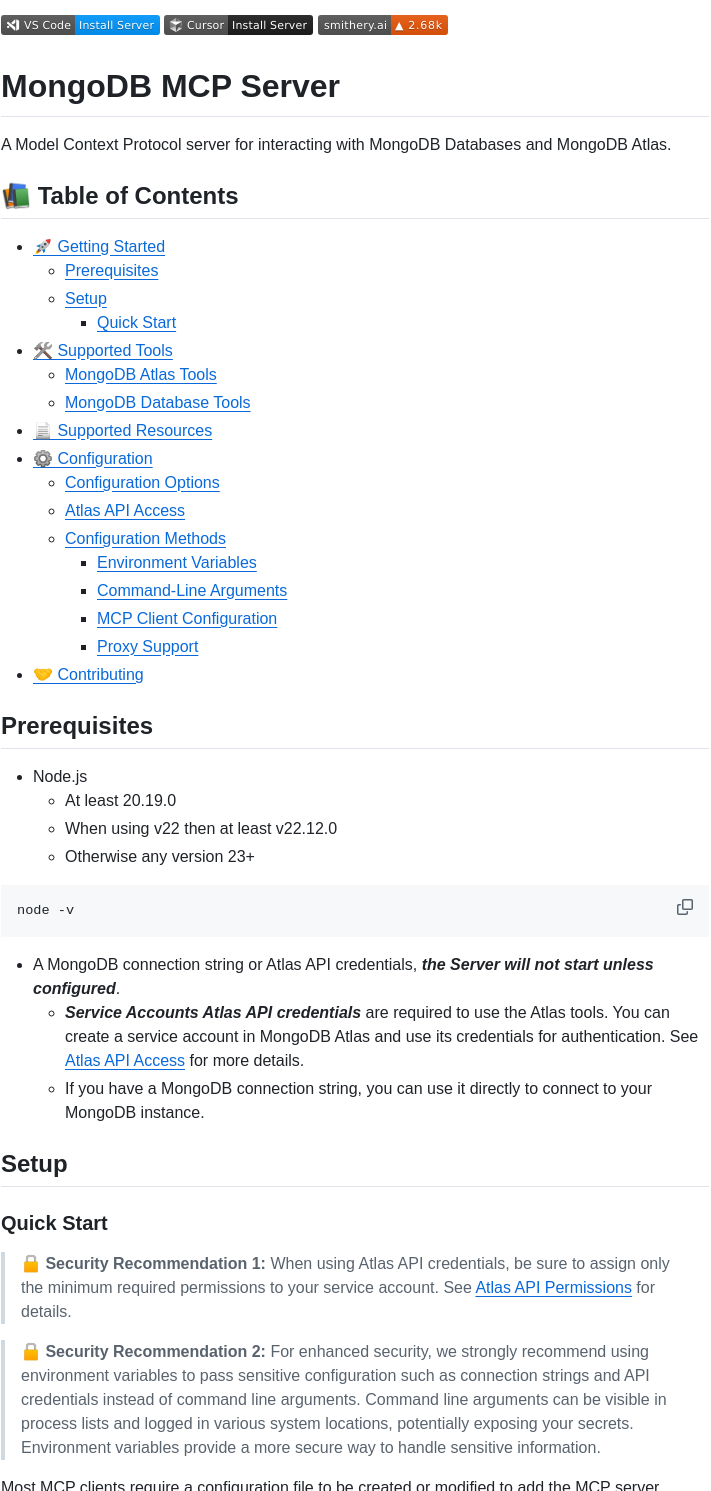Open the Proxy Support link
711x1491 pixels.
147,646
